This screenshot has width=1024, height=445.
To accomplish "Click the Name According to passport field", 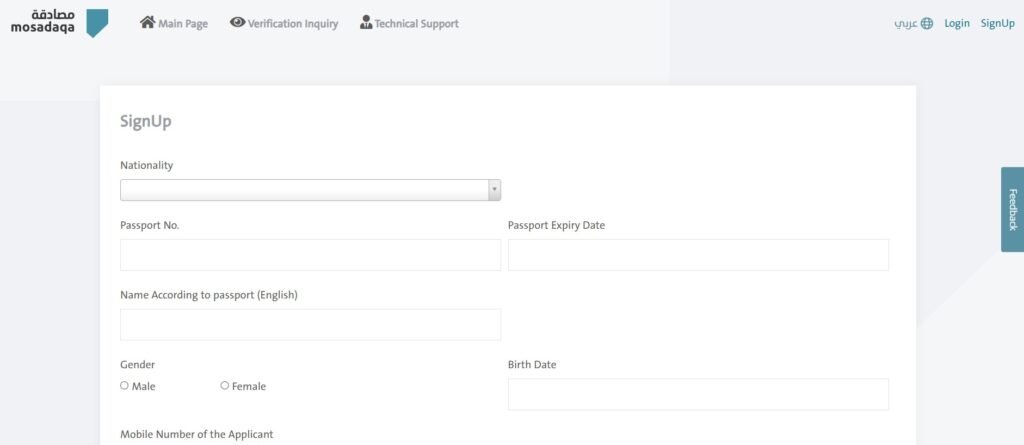I will (310, 325).
